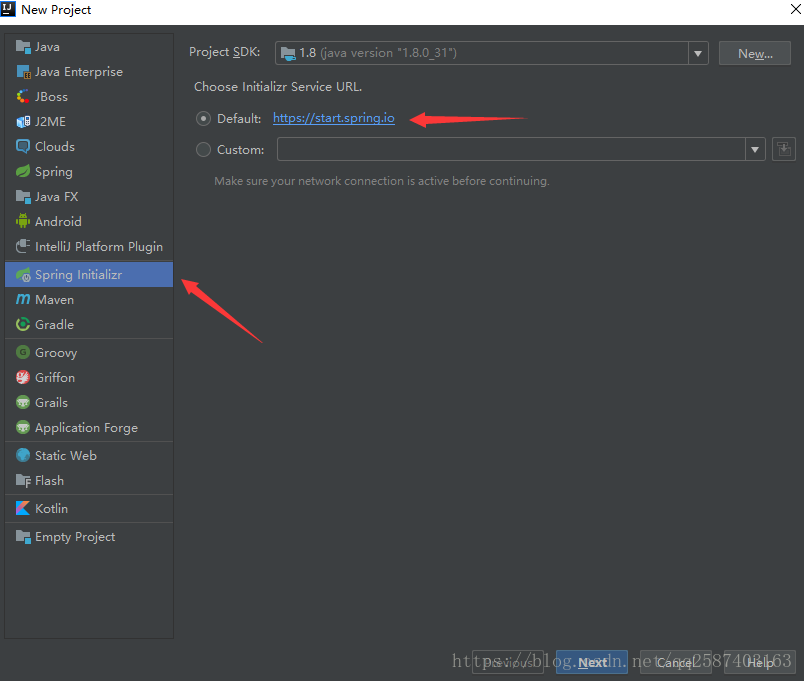Click the New... SDK button
This screenshot has width=804, height=681.
coord(755,53)
